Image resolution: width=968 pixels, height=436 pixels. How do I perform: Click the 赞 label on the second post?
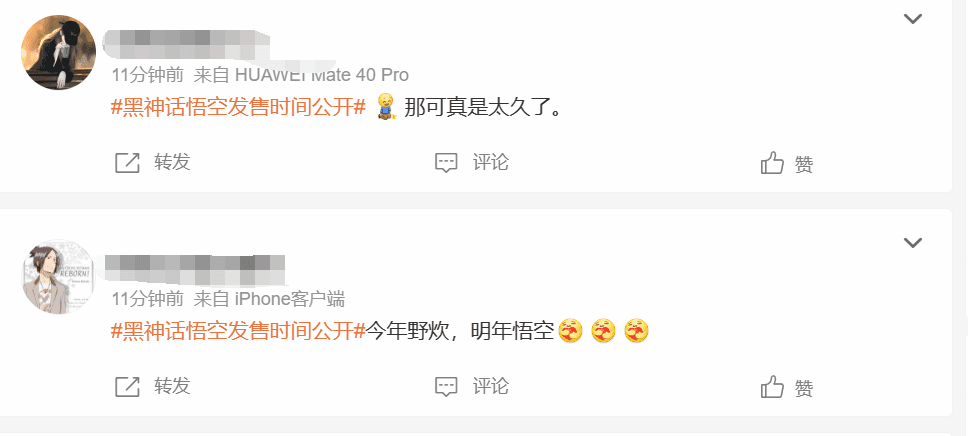pyautogui.click(x=804, y=388)
